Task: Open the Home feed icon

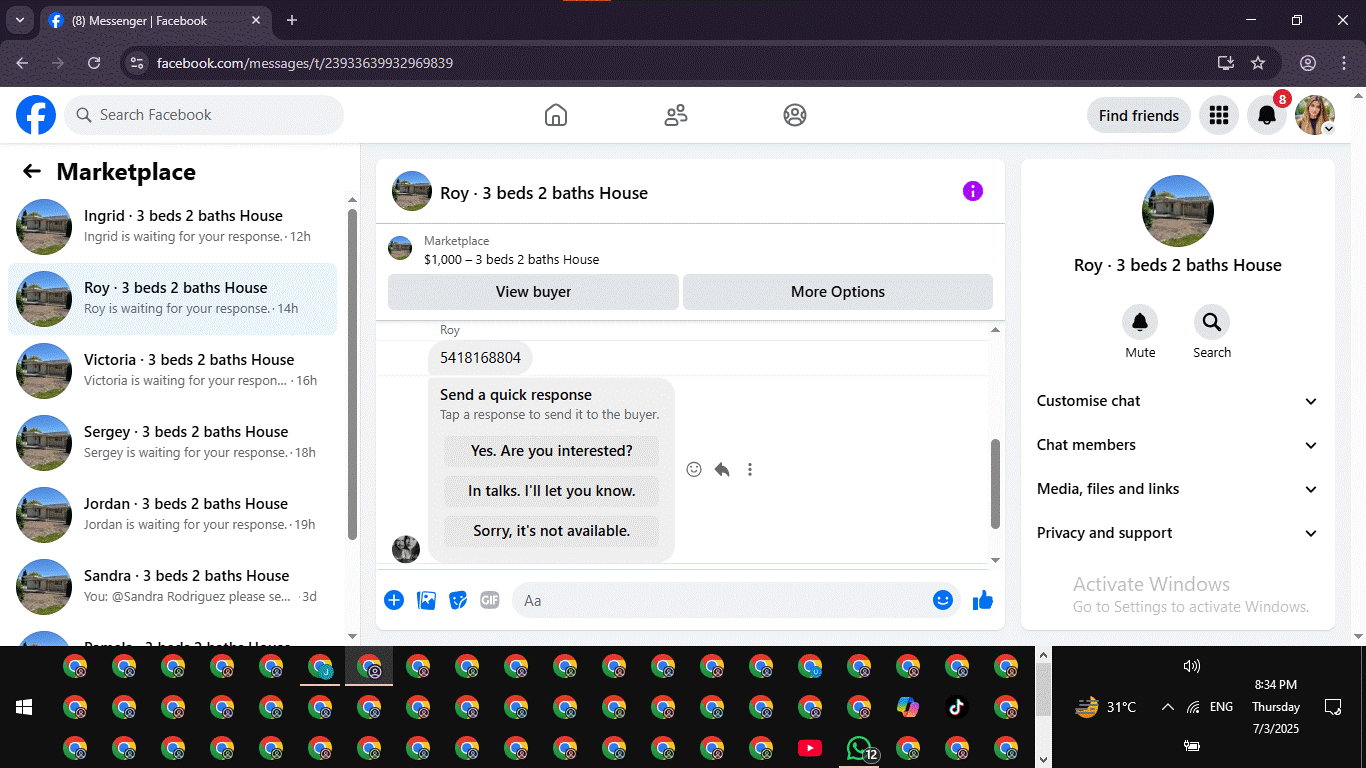Action: (x=556, y=115)
